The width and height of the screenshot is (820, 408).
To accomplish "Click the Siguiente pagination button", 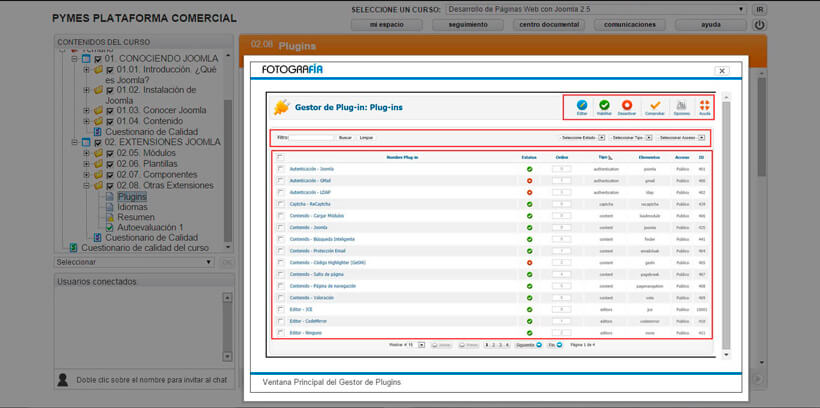I will pyautogui.click(x=528, y=345).
